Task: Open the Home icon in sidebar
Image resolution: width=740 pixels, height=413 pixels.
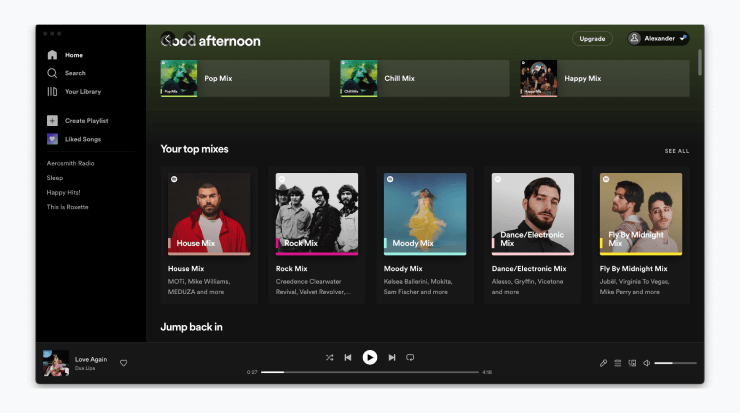Action: 52,55
